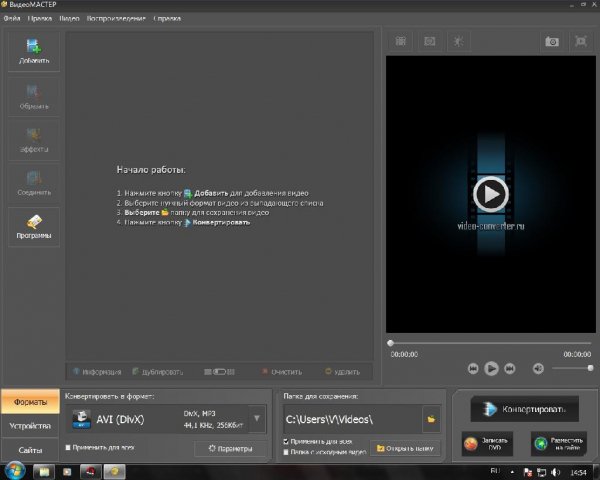The height and width of the screenshot is (480, 600).
Task: Click the elapsed time 00:00:00 on the left
Action: click(404, 354)
